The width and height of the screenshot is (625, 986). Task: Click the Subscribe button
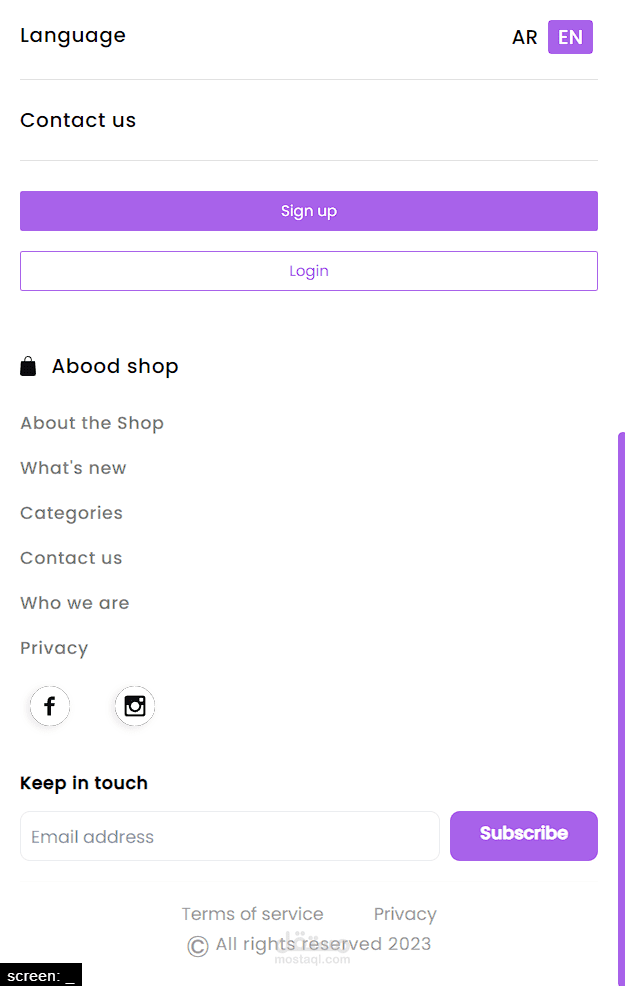point(524,836)
